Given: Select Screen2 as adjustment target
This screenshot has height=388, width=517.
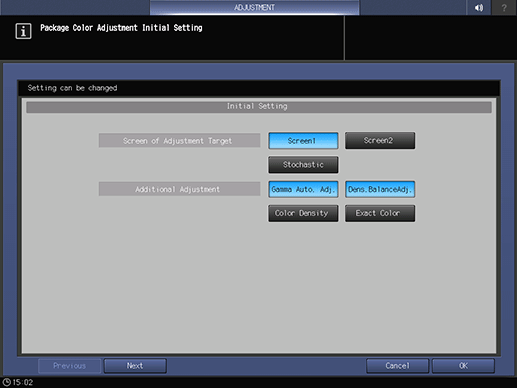Looking at the screenshot, I should [380, 141].
